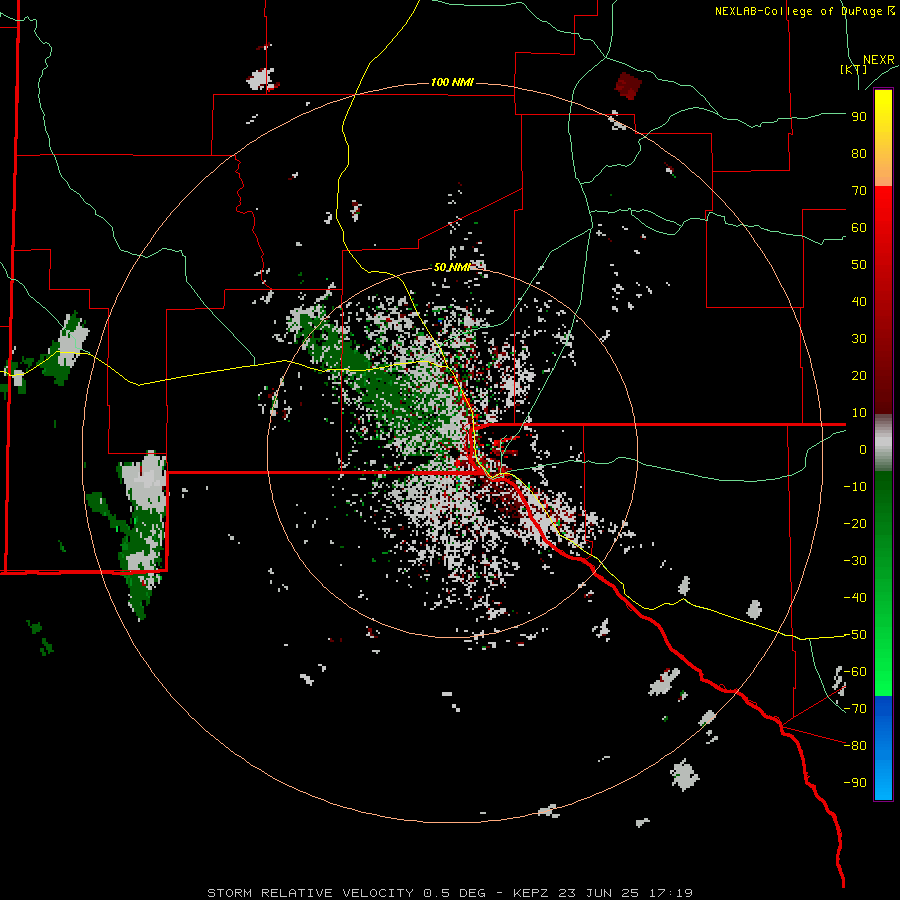This screenshot has width=900, height=900.
Task: Click the KEPZ radar site identifier
Action: click(530, 893)
